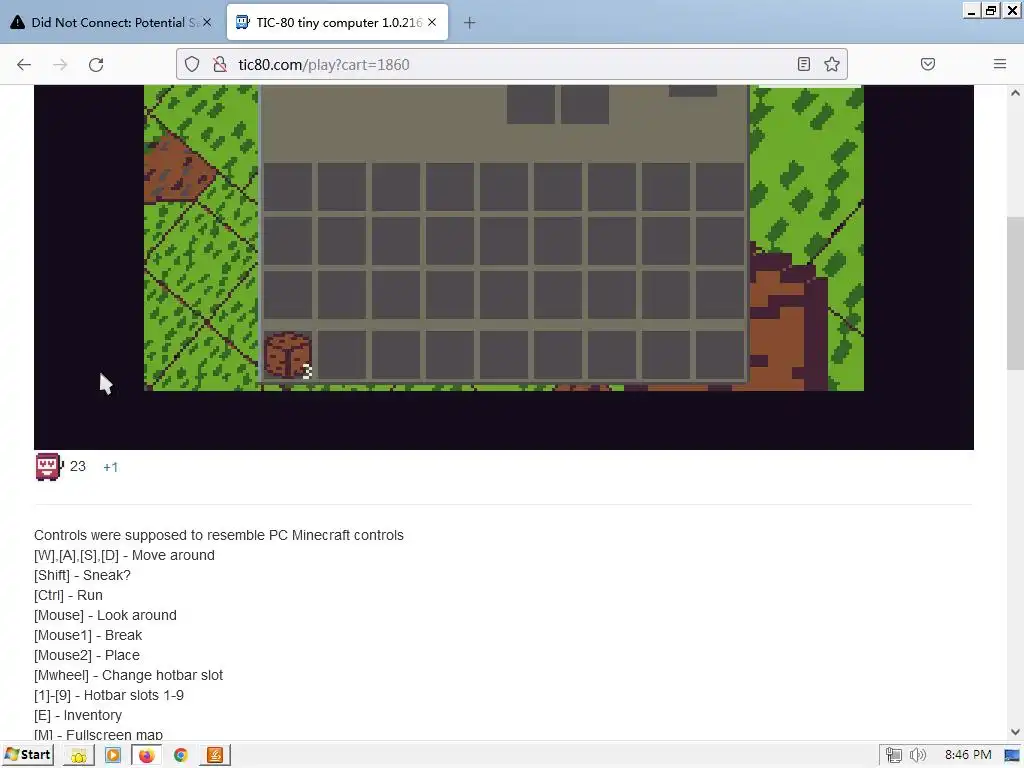Click the page scrollbar down arrow

click(1015, 732)
